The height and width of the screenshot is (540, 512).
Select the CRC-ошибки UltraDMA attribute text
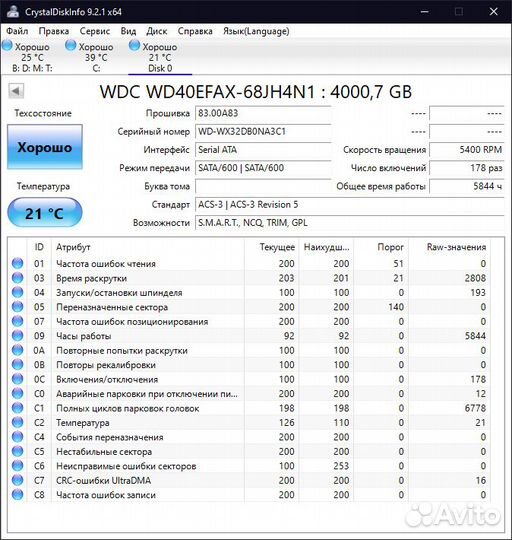[x=104, y=481]
